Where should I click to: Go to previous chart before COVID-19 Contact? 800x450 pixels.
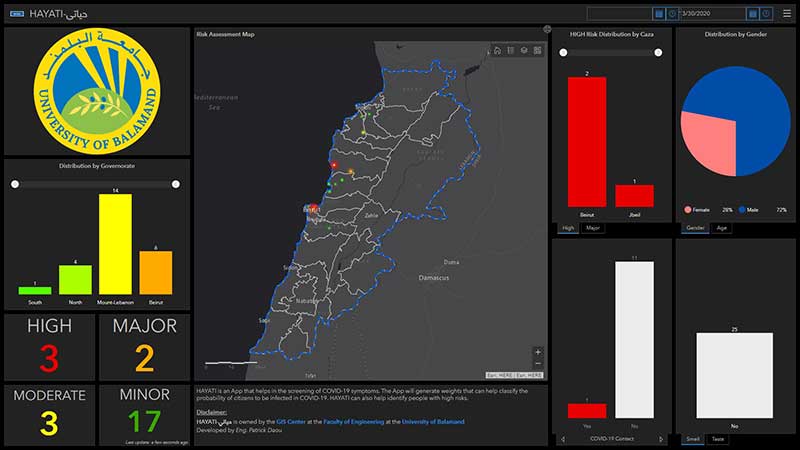click(x=562, y=439)
